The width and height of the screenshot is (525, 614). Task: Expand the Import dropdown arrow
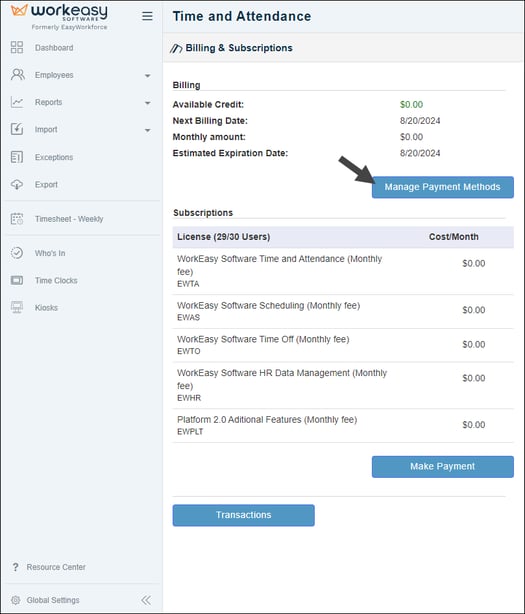click(x=148, y=130)
